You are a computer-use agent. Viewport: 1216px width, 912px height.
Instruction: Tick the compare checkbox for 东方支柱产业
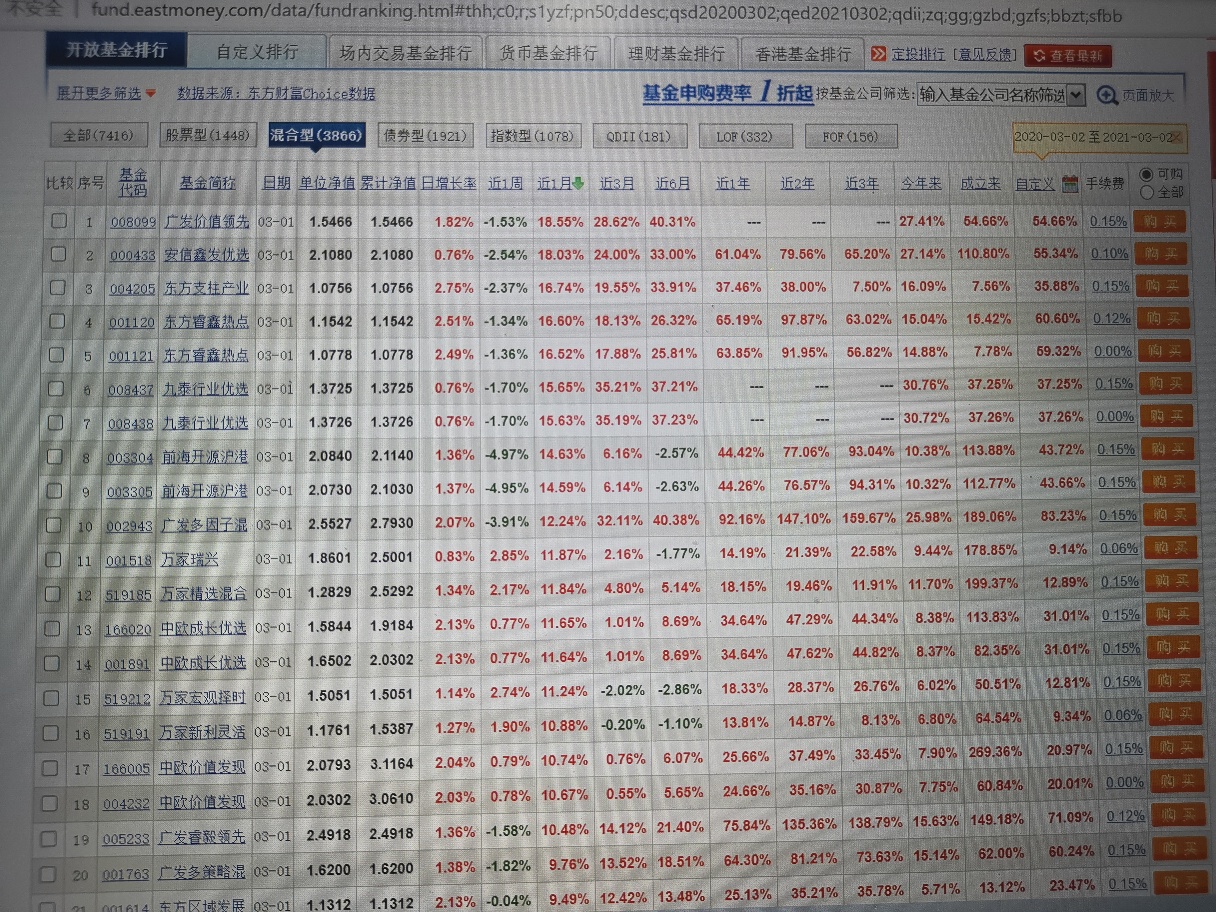[59, 287]
